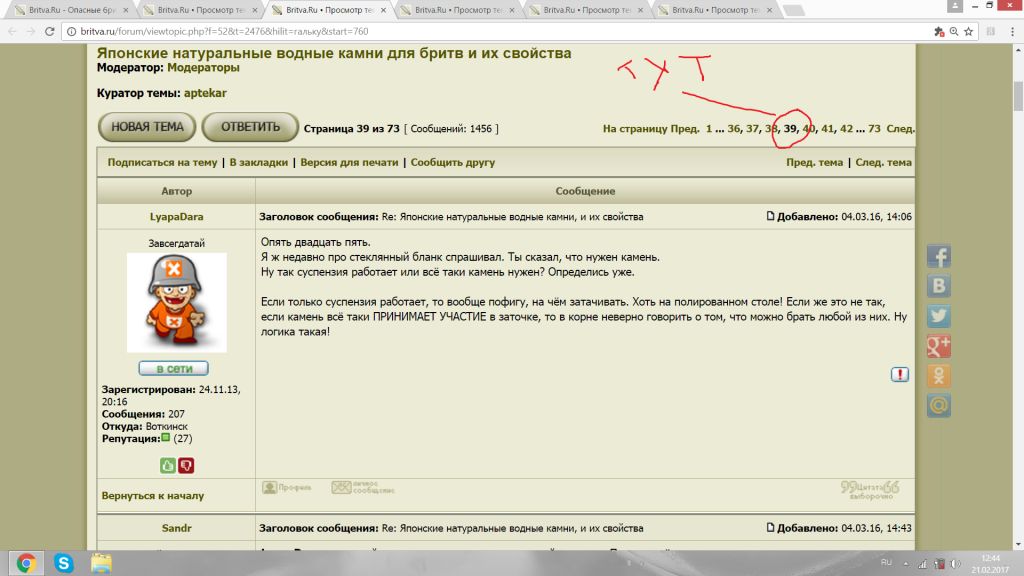Screen dimensions: 1024x576
Task: Give LyapaDara a red thumbs-down reputation
Action: point(185,465)
